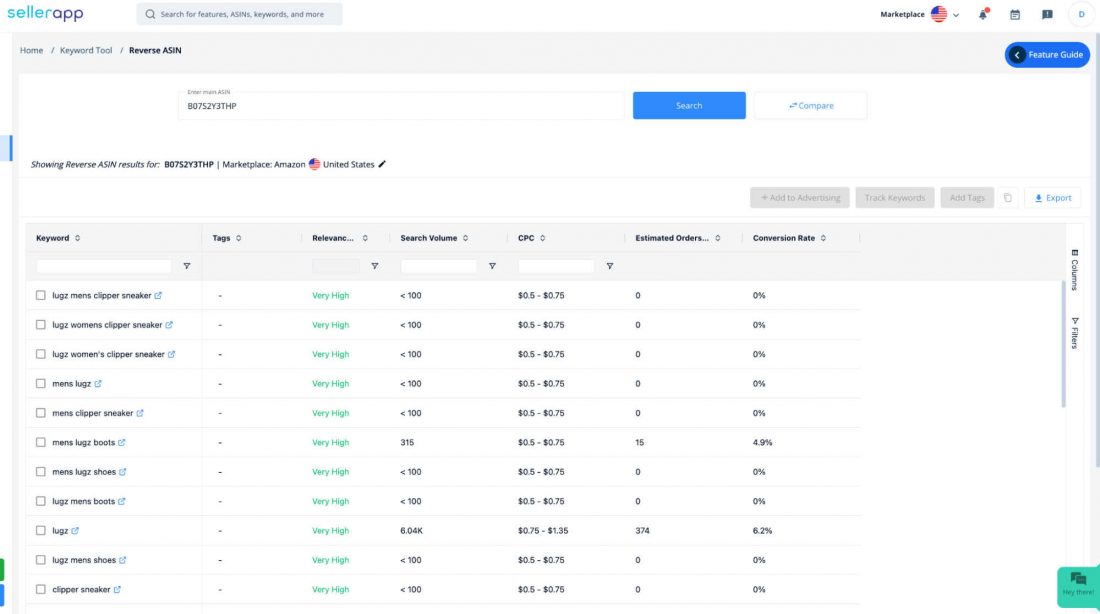
Task: Select the lugz mens clipper sneaker checkbox
Action: coord(41,295)
